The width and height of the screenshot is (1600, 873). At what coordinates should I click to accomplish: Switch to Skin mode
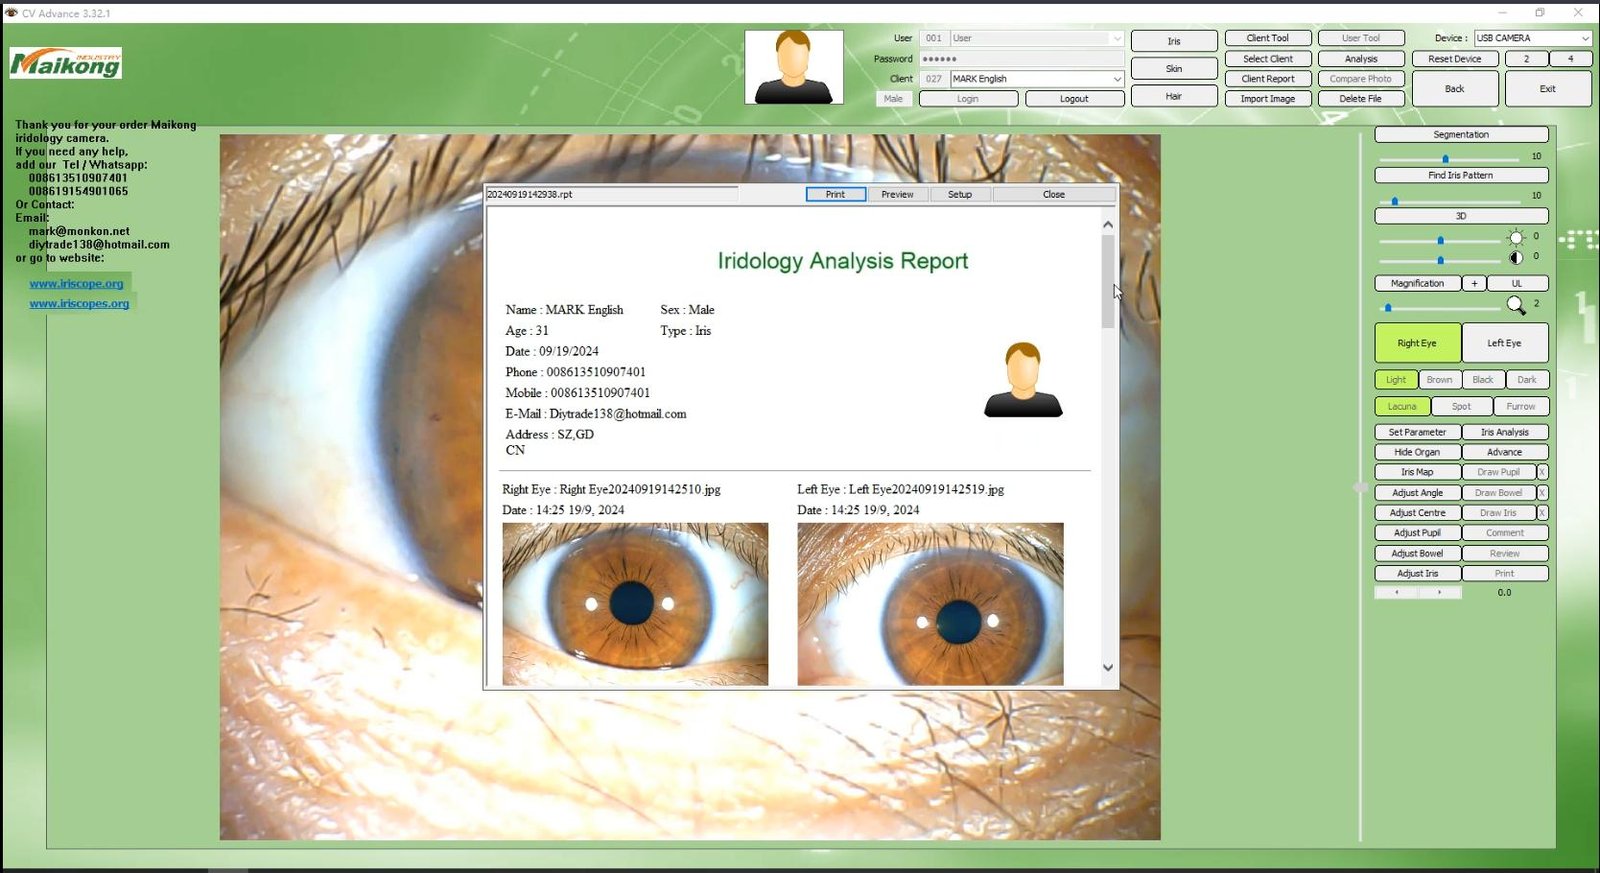pos(1174,68)
